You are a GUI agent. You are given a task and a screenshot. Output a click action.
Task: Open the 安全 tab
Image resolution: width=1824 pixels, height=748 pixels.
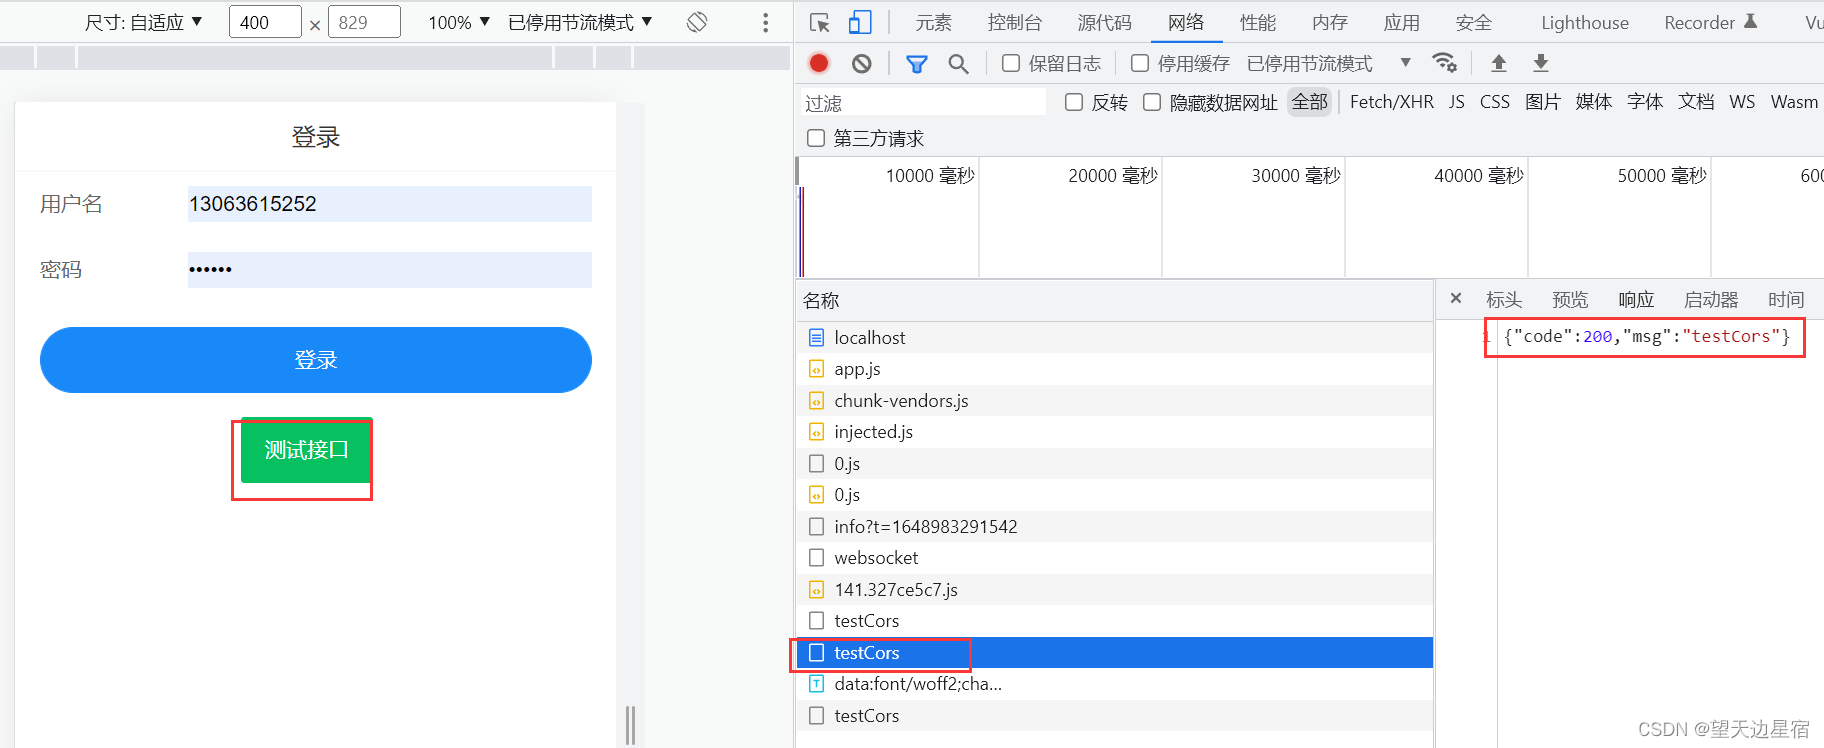coord(1474,22)
